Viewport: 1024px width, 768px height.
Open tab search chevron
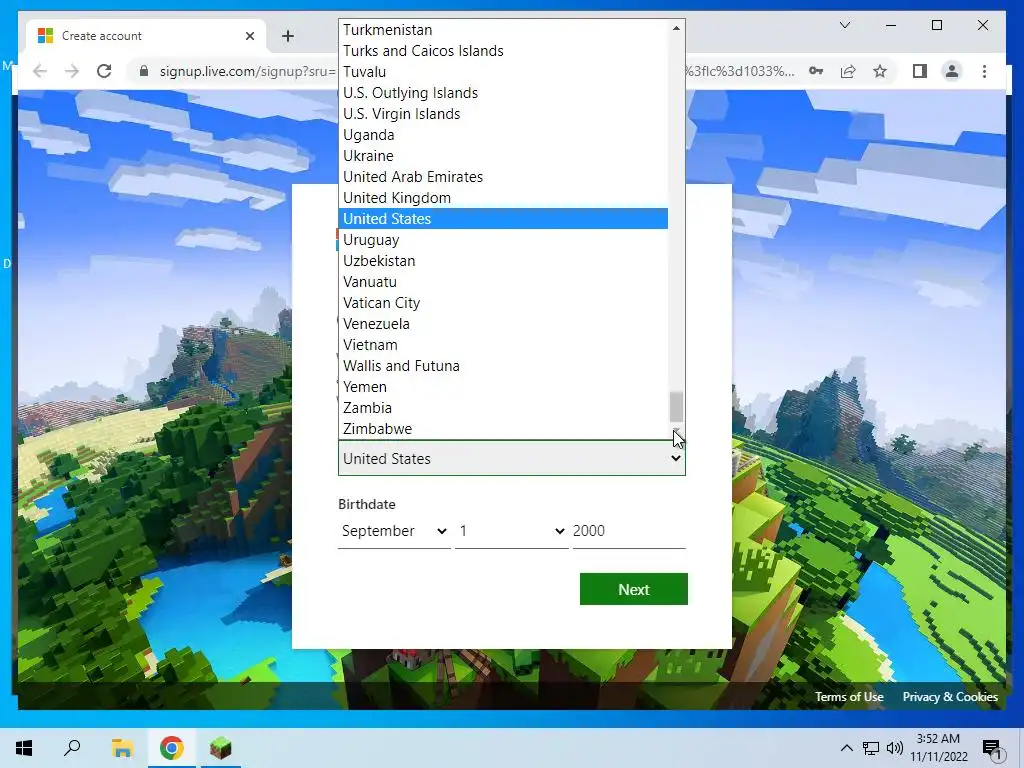[844, 25]
